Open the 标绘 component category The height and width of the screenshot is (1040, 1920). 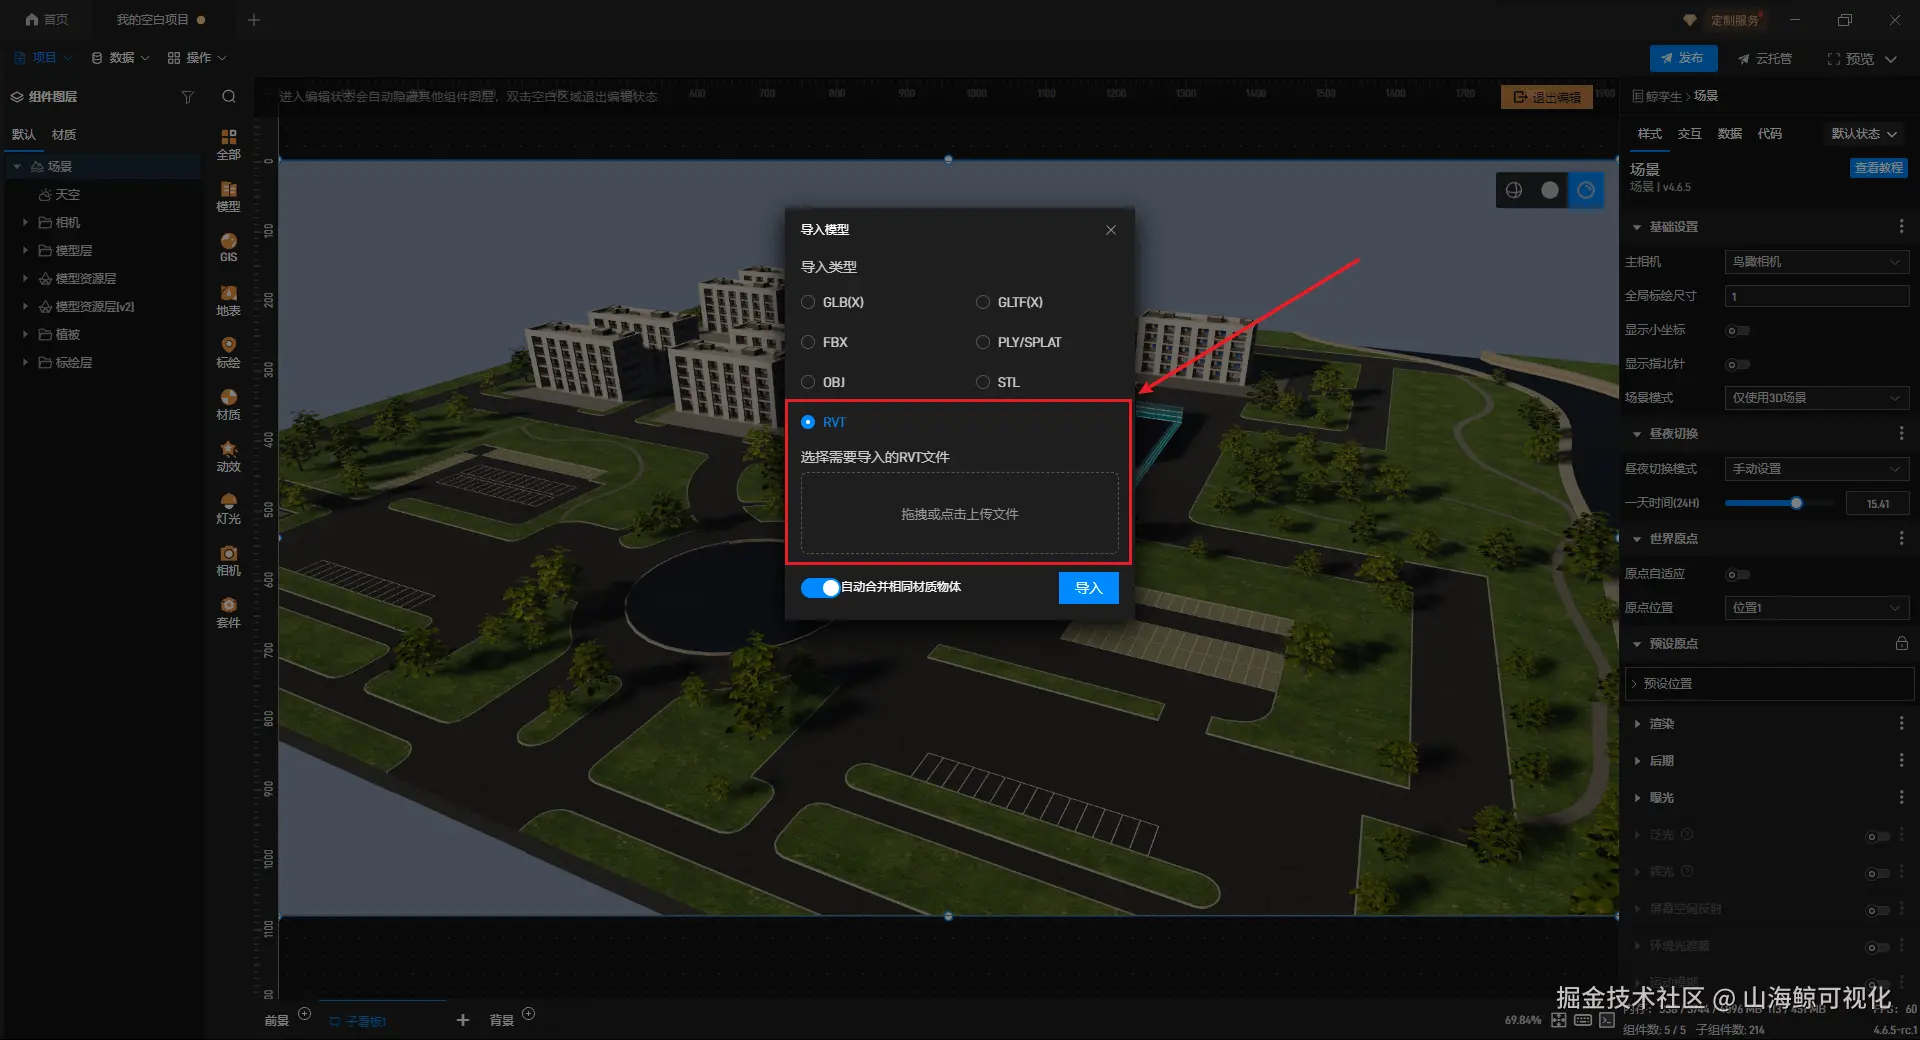(x=228, y=352)
